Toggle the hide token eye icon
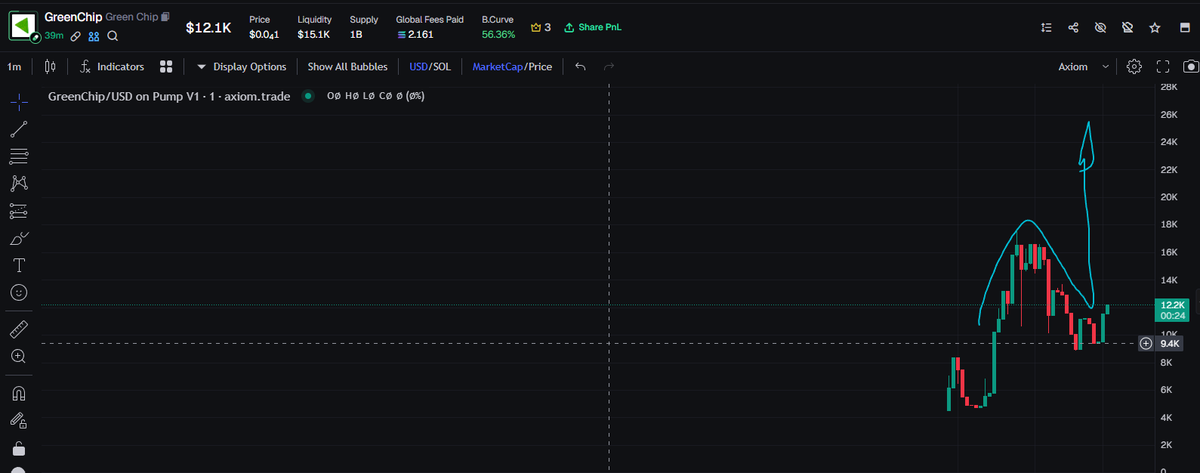This screenshot has width=1200, height=473. pos(1100,27)
